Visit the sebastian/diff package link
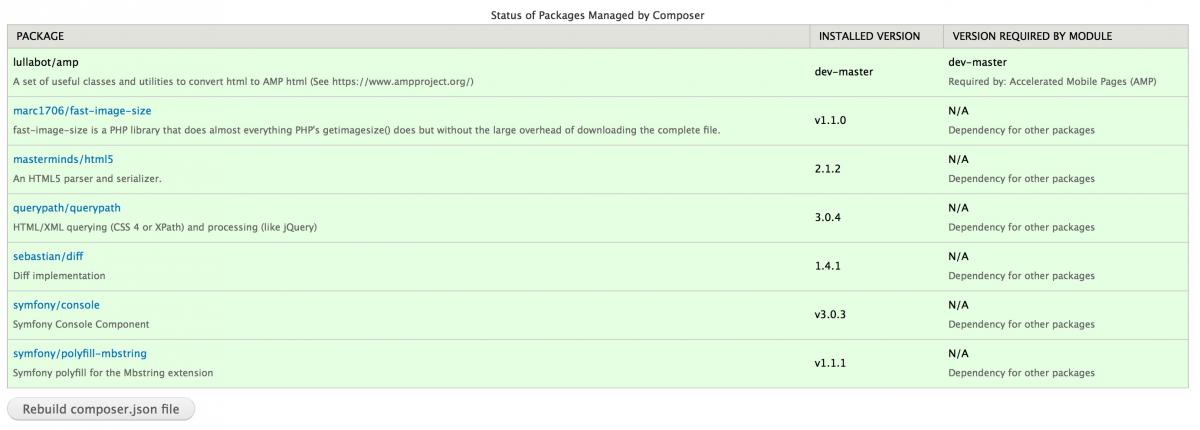Viewport: 1200px width, 430px height. [48, 256]
